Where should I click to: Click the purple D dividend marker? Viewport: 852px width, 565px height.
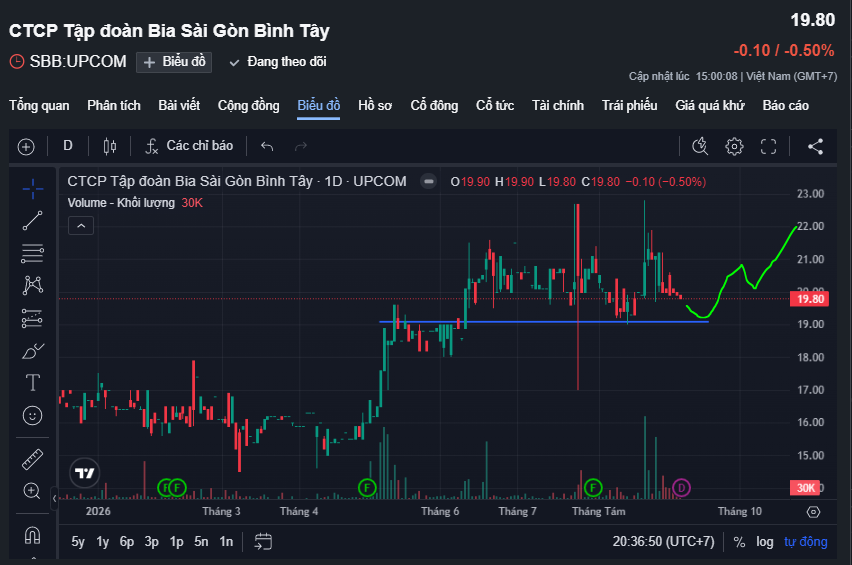point(681,488)
